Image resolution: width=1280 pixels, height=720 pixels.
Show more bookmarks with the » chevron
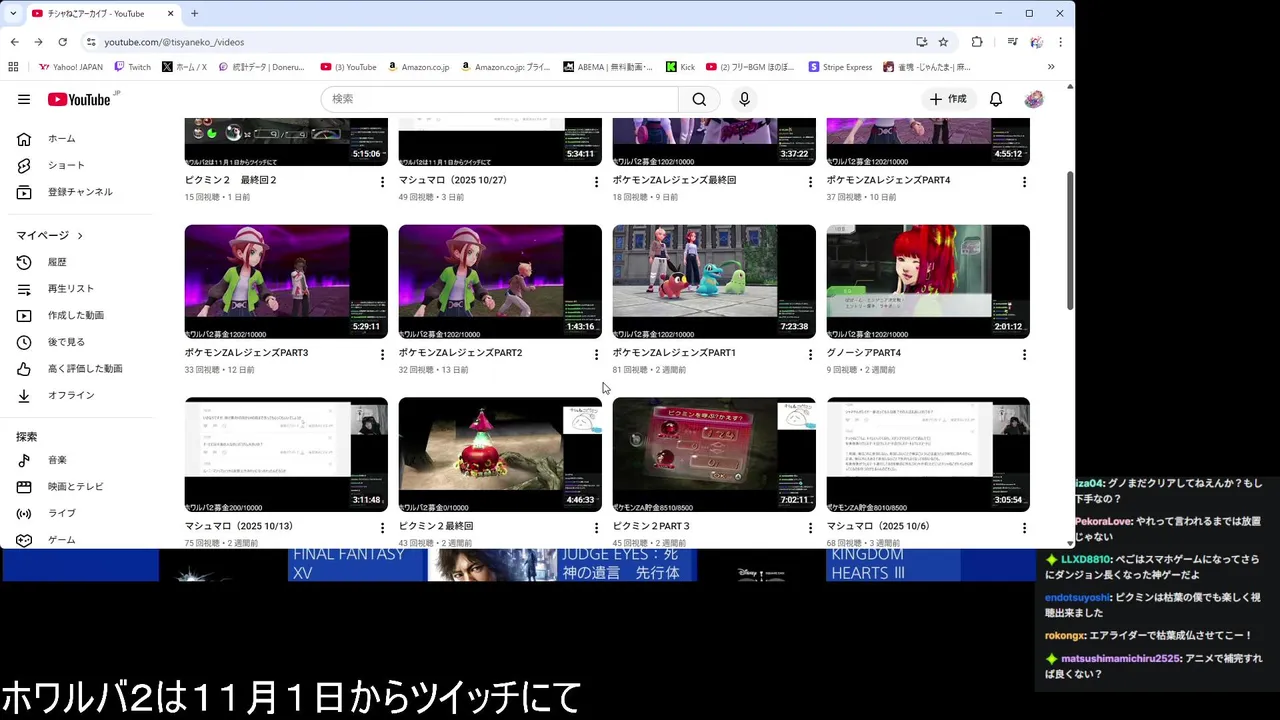(1051, 67)
